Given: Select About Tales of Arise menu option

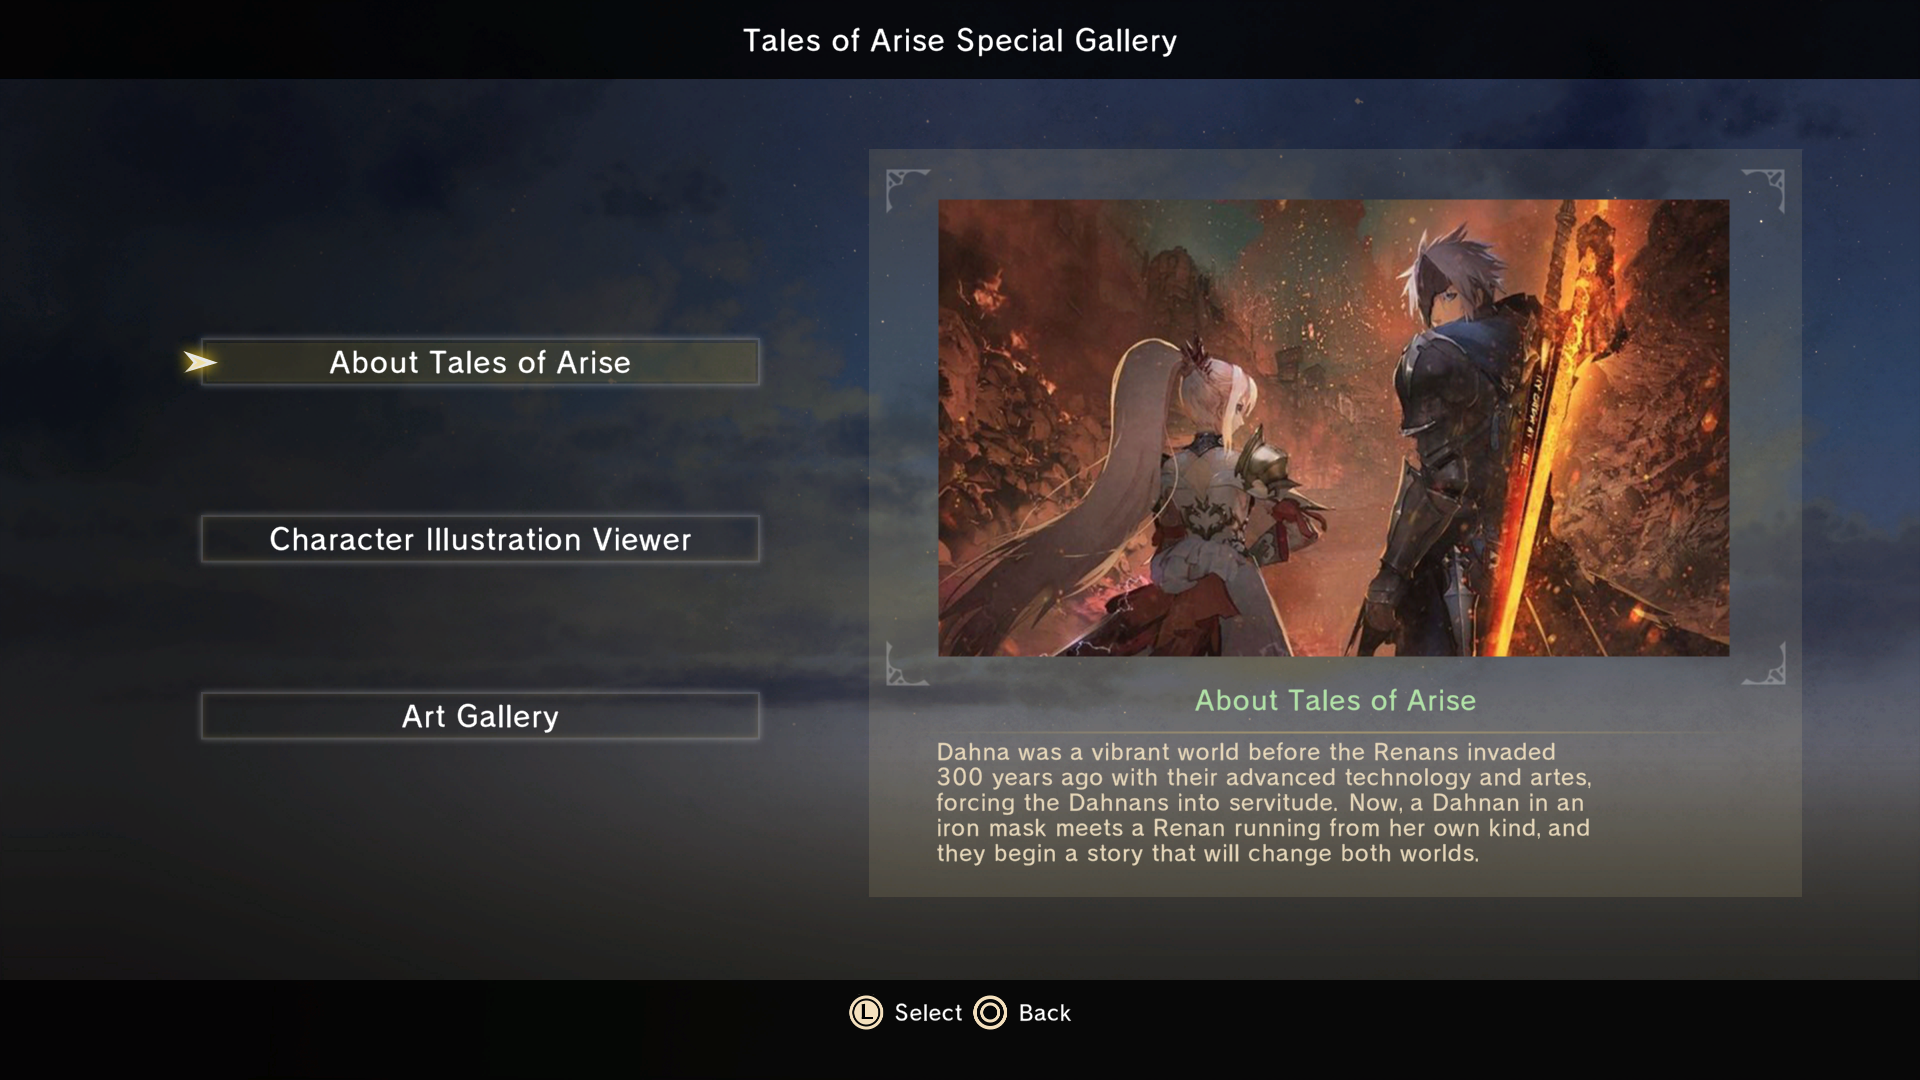Looking at the screenshot, I should tap(480, 362).
